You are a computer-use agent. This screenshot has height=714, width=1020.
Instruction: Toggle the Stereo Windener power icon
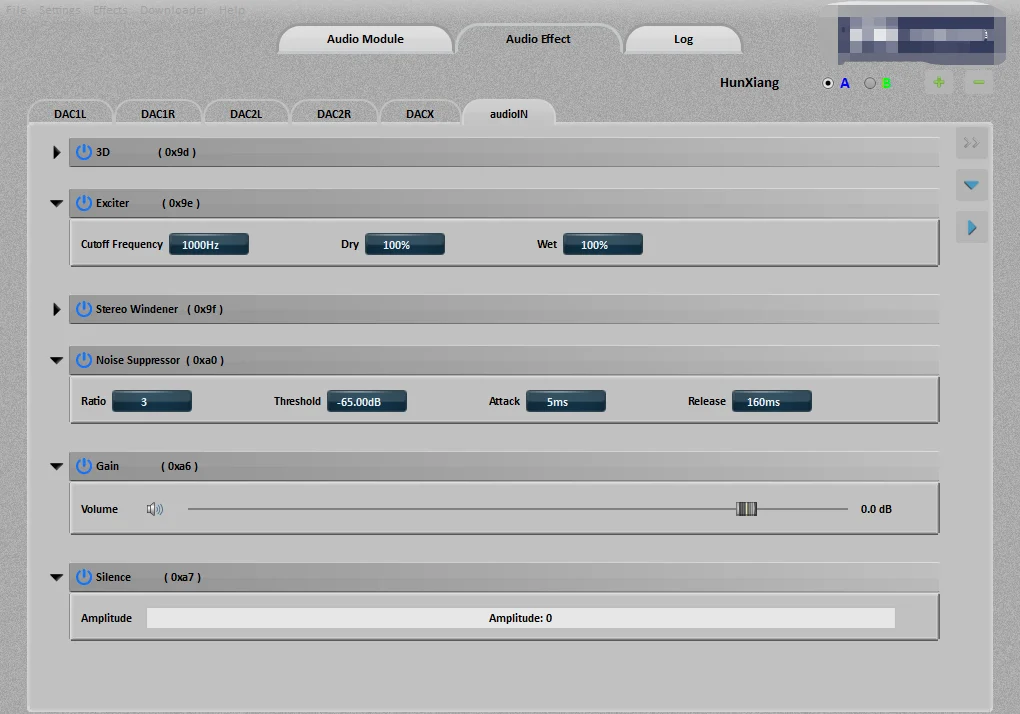tap(83, 309)
